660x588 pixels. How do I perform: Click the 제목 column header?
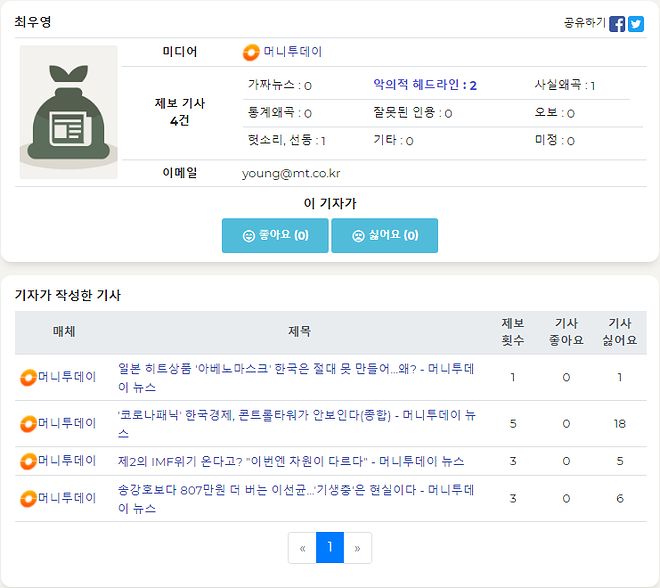(299, 332)
